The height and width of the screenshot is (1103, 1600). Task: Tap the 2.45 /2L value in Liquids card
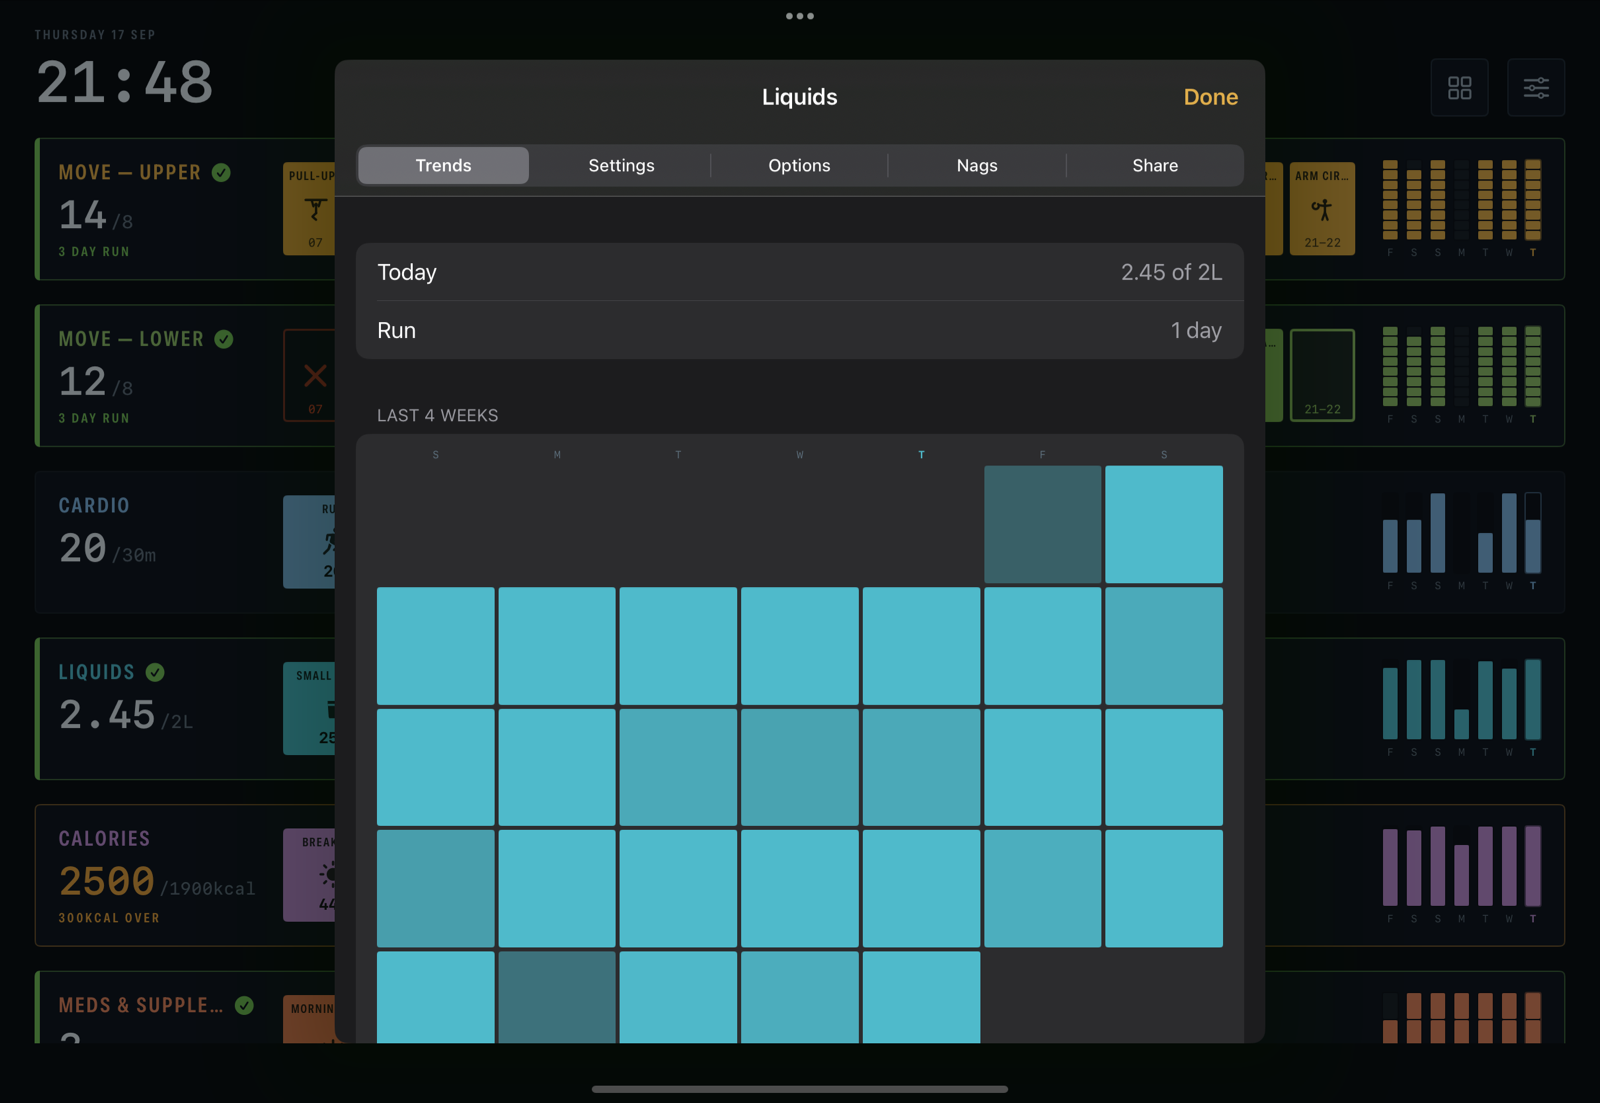pos(126,715)
